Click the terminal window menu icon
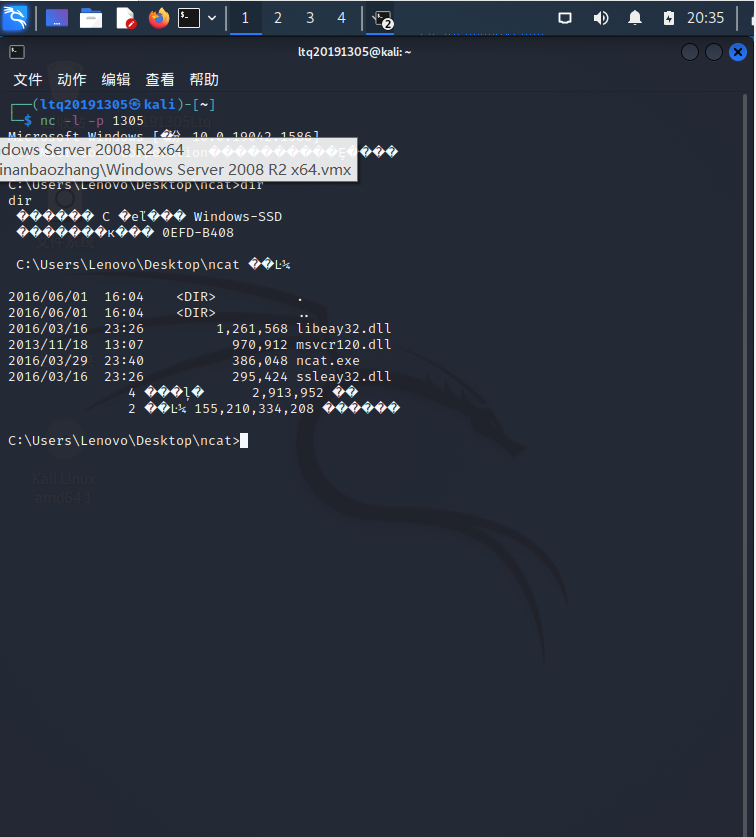 [17, 52]
